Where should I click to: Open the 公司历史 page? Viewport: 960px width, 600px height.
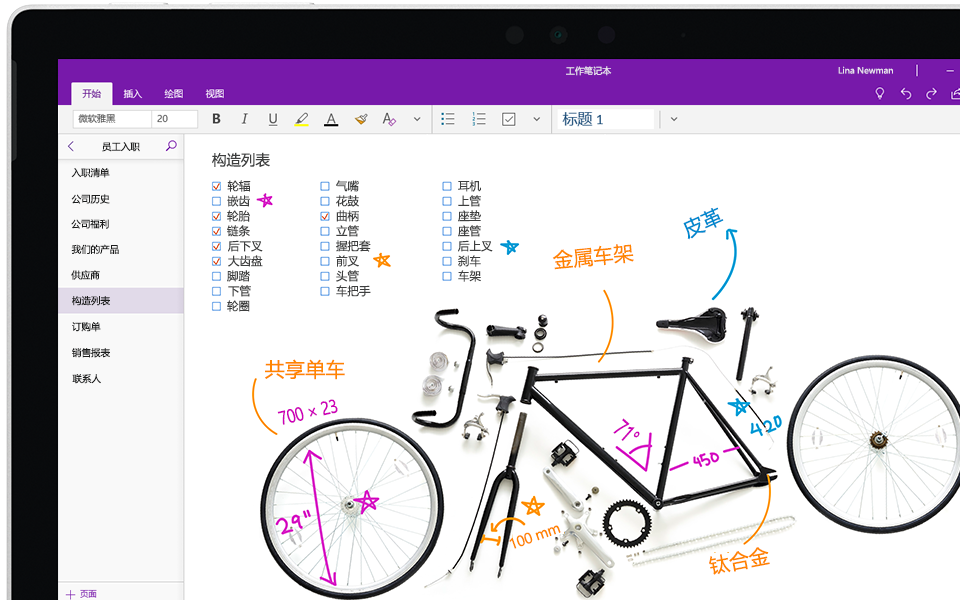[x=121, y=198]
